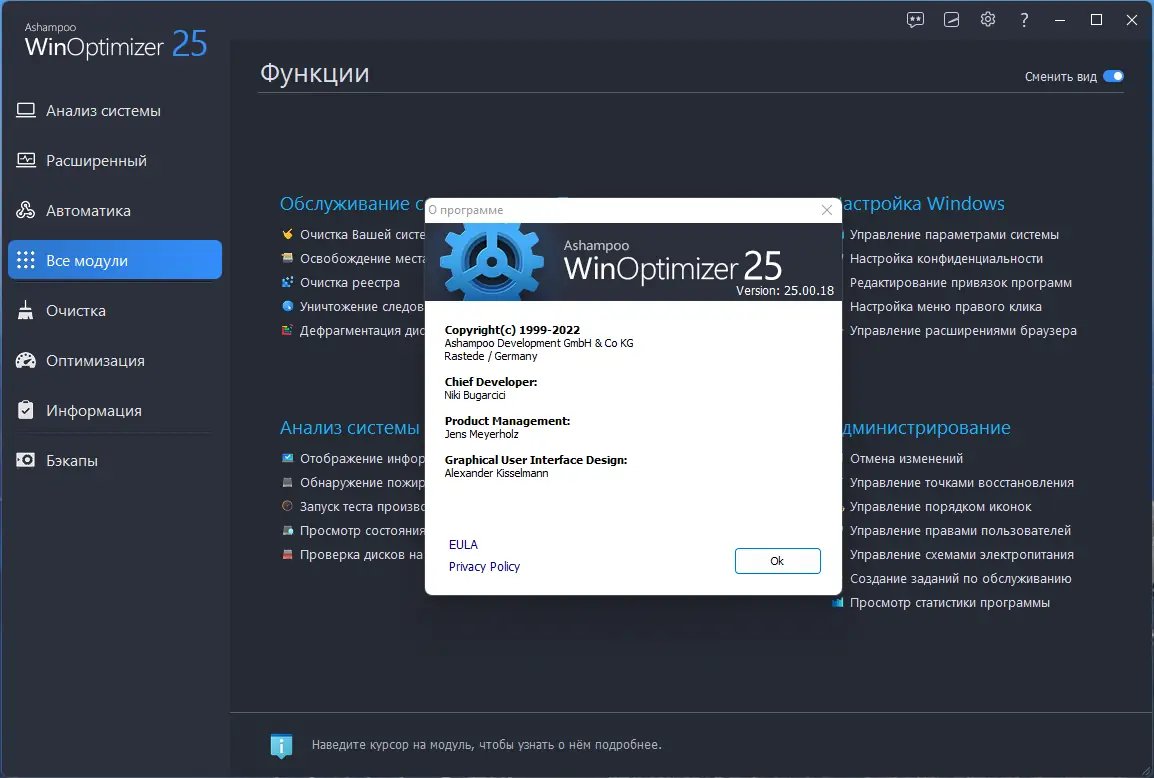Click icon beside Проверка дисков
This screenshot has width=1154, height=778.
coord(287,554)
